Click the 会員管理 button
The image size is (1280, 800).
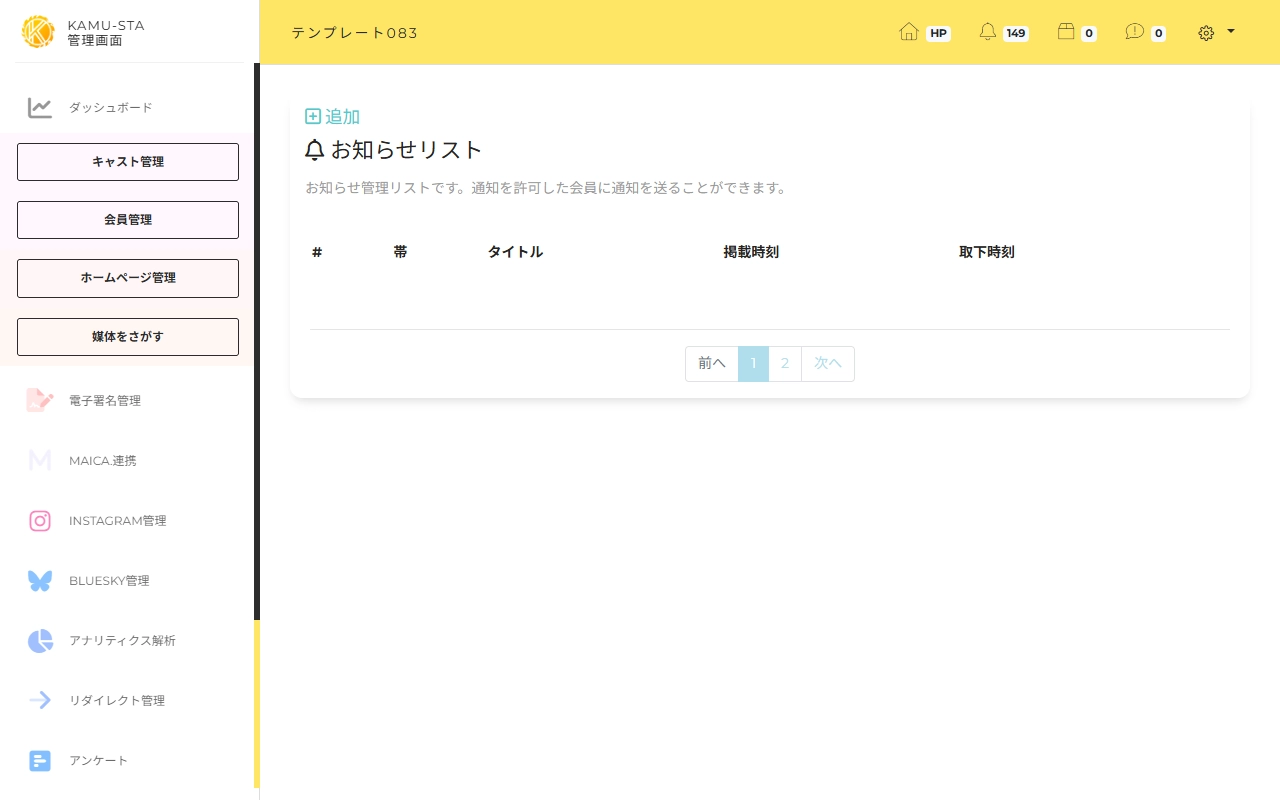click(128, 220)
